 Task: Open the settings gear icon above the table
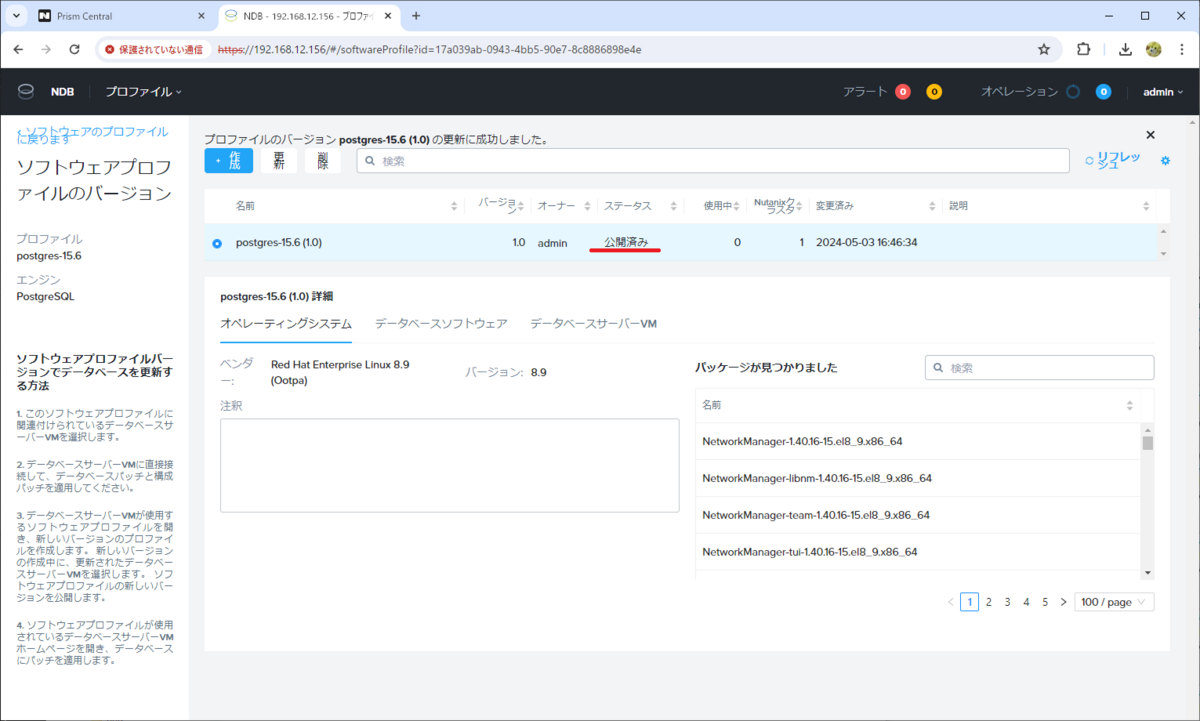pyautogui.click(x=1164, y=160)
